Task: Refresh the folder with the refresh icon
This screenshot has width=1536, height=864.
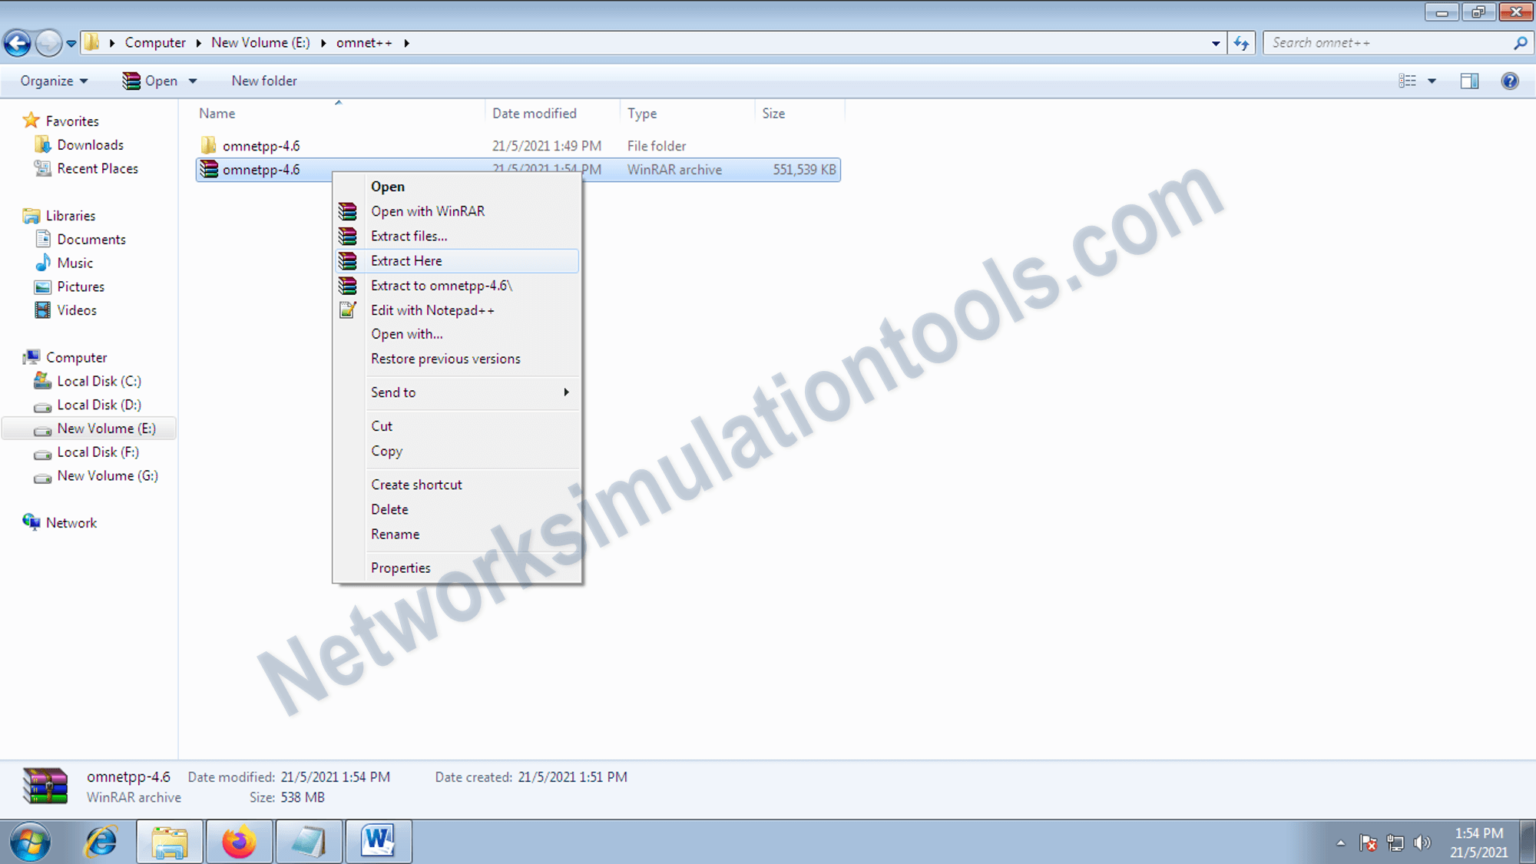Action: pyautogui.click(x=1240, y=42)
